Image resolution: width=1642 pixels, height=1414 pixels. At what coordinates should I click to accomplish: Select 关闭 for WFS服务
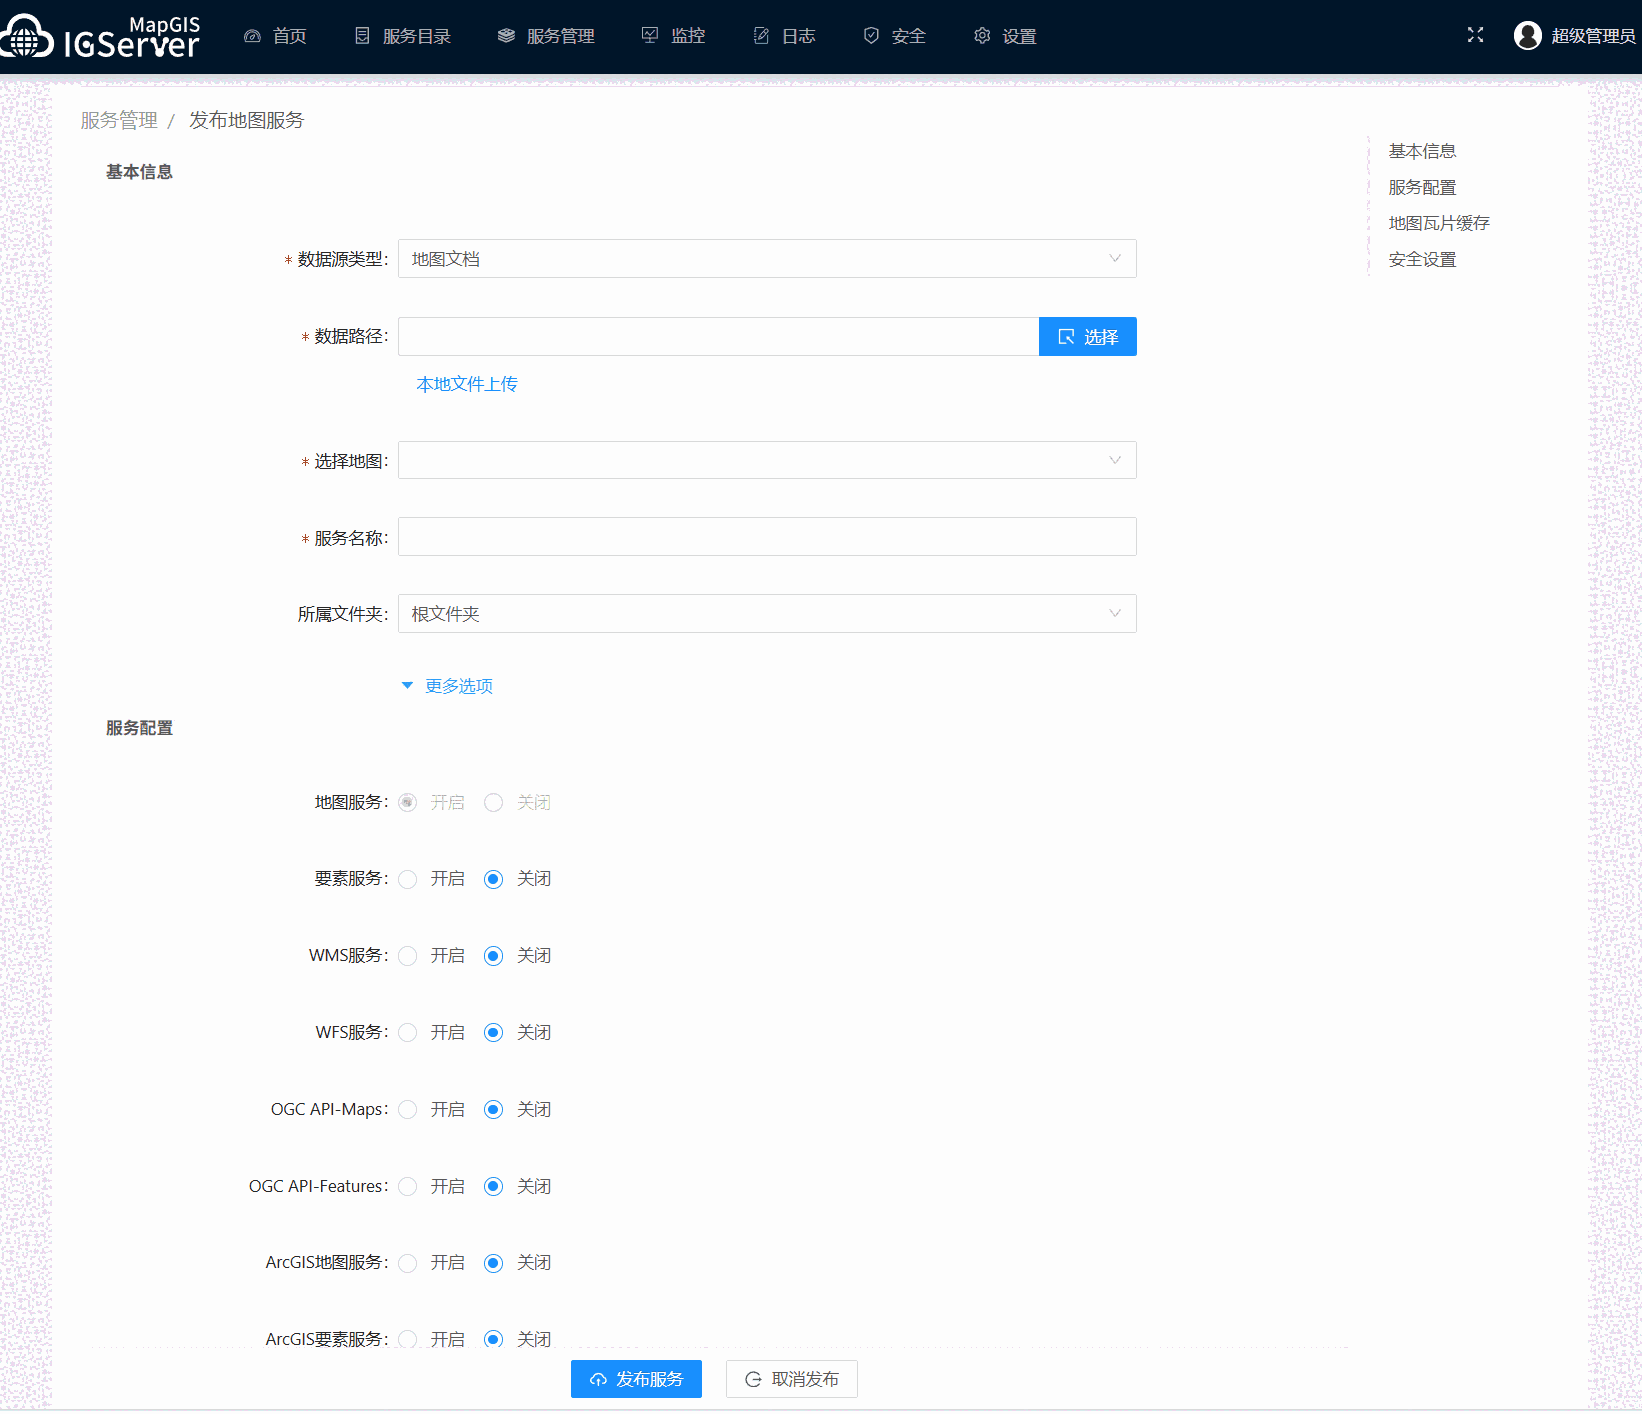[x=494, y=1033]
